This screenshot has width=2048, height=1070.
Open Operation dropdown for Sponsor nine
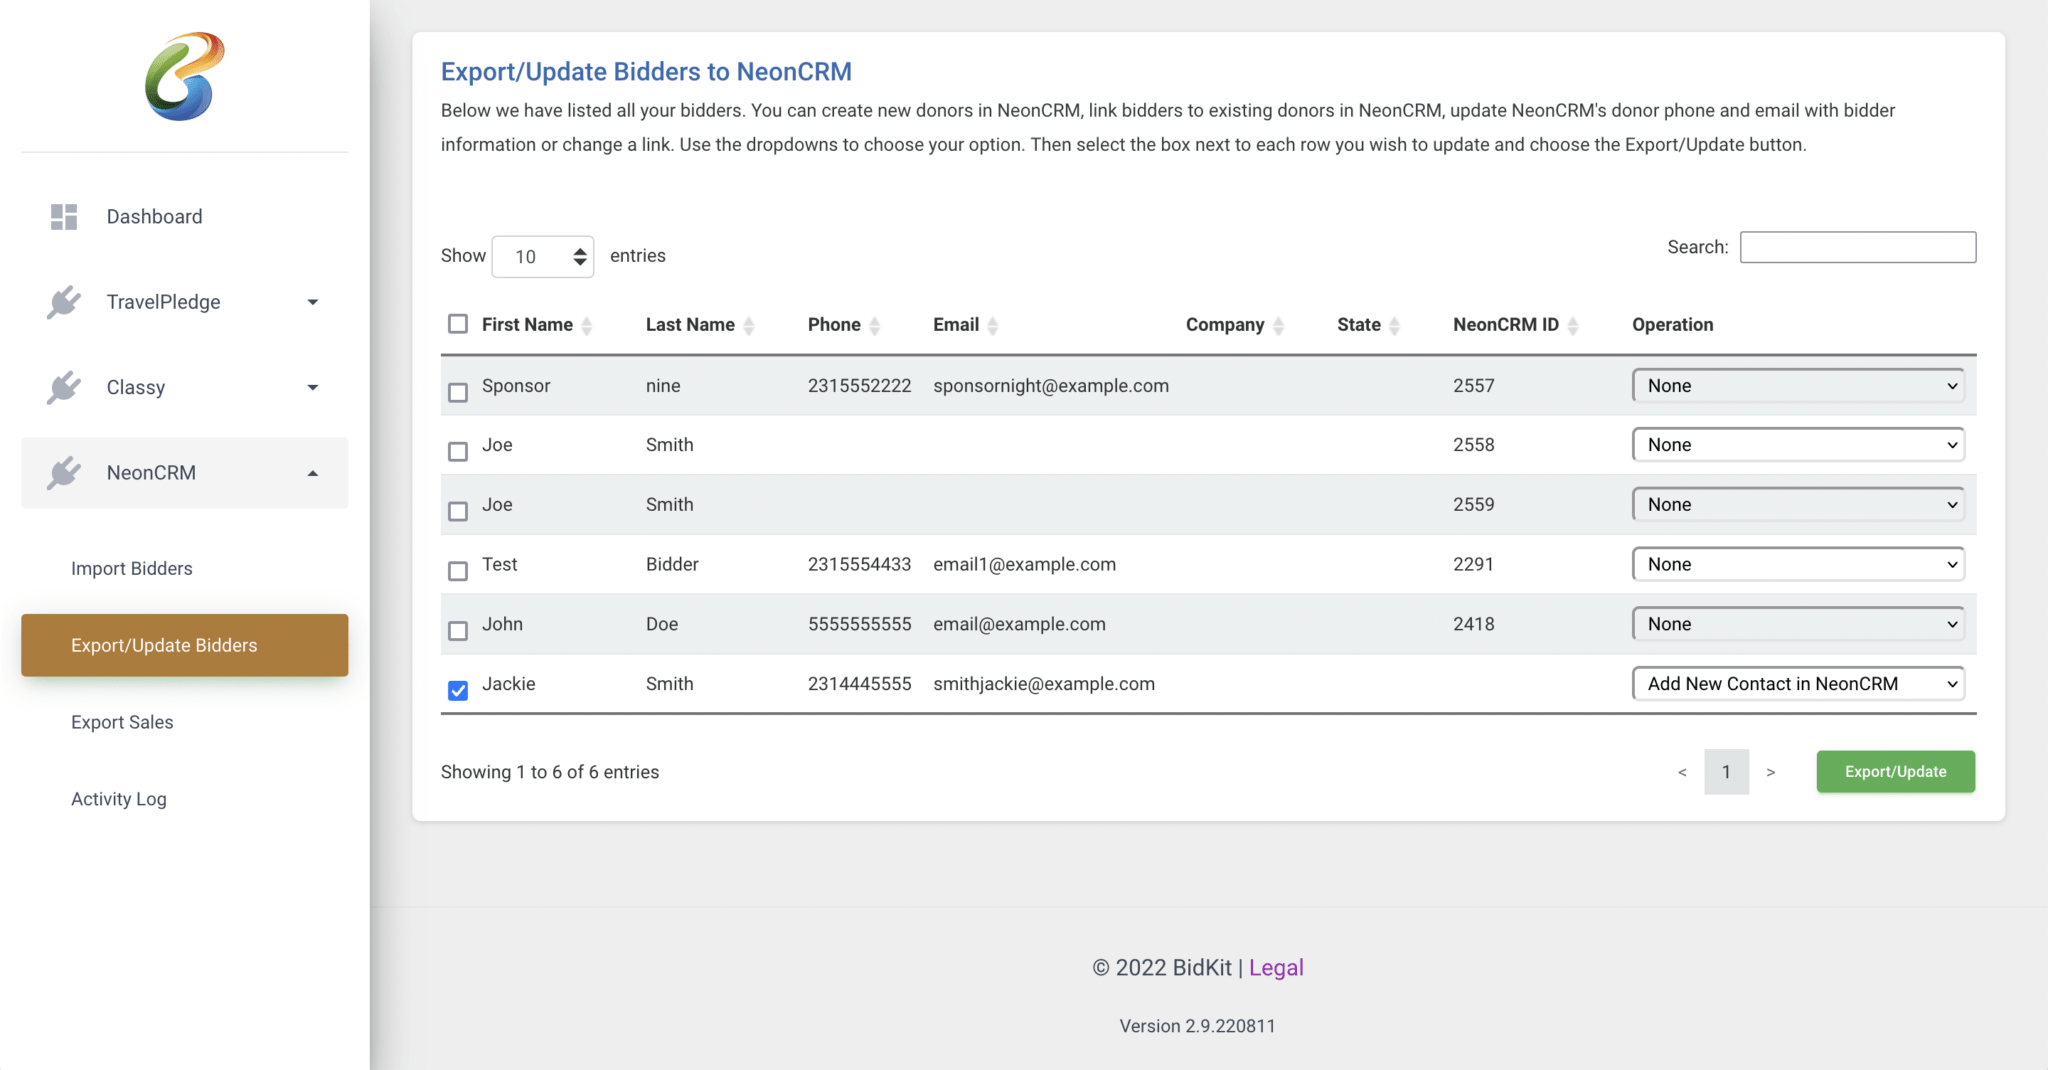coord(1798,386)
